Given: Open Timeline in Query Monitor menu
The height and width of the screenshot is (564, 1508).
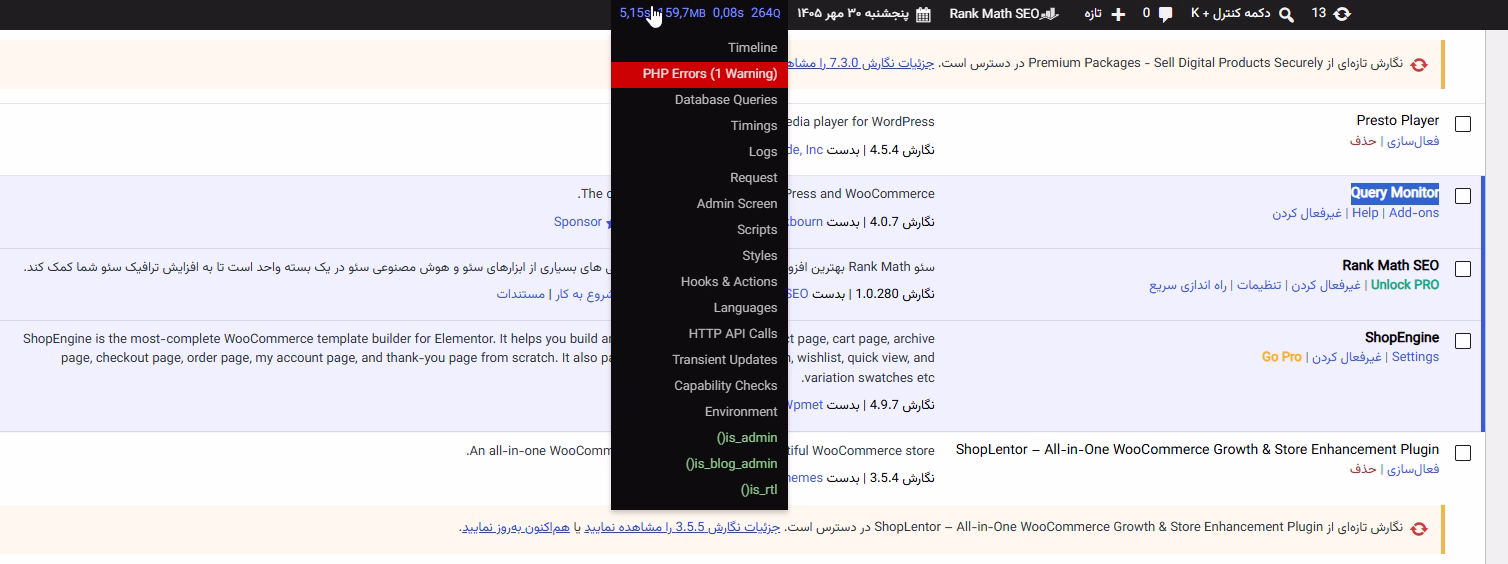Looking at the screenshot, I should tap(699, 47).
